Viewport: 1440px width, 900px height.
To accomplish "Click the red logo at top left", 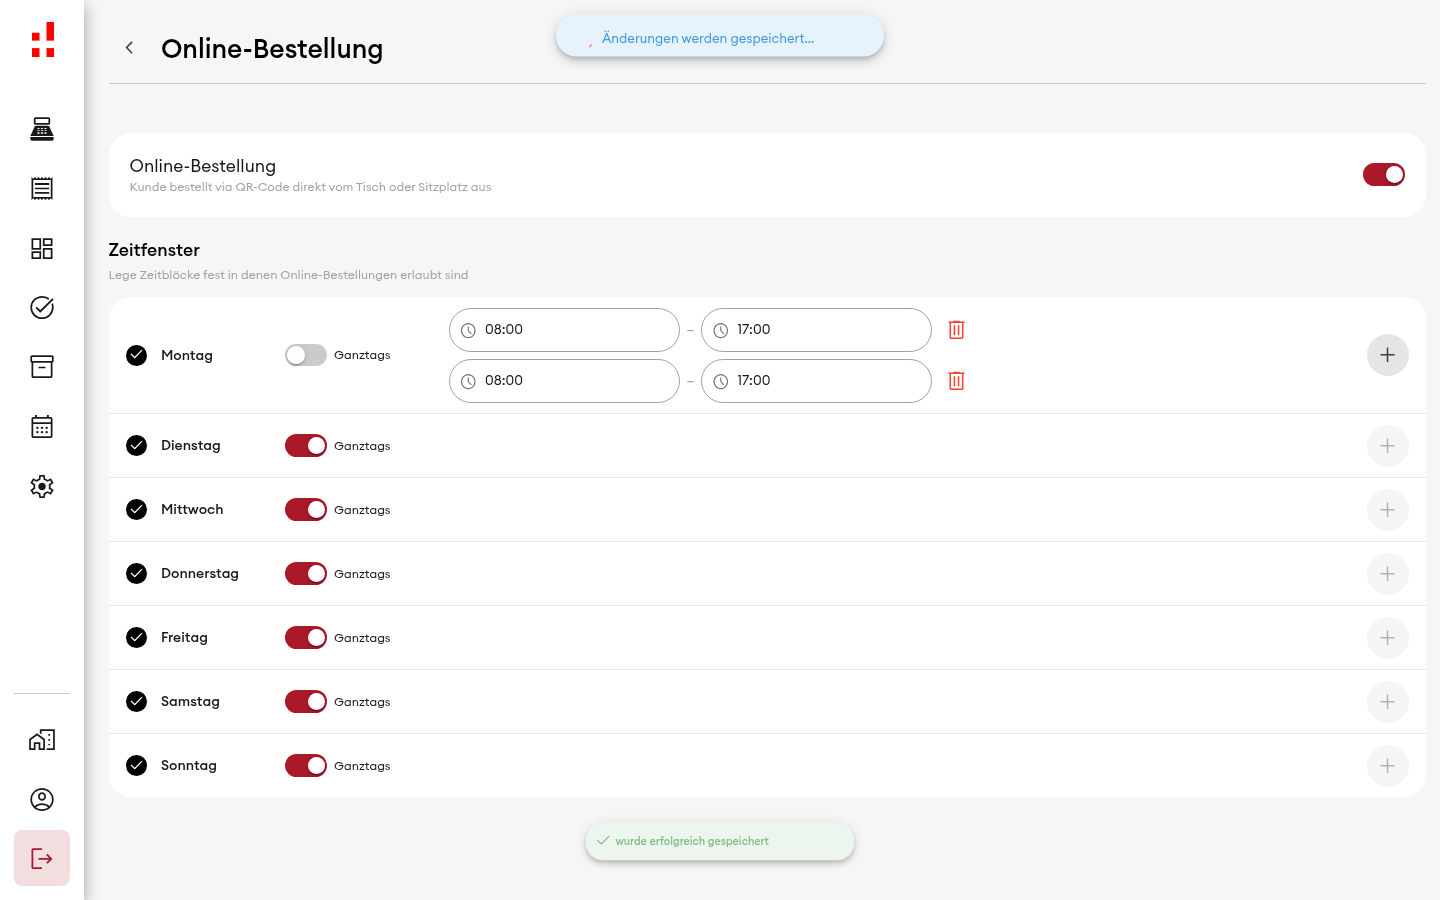I will tap(43, 40).
